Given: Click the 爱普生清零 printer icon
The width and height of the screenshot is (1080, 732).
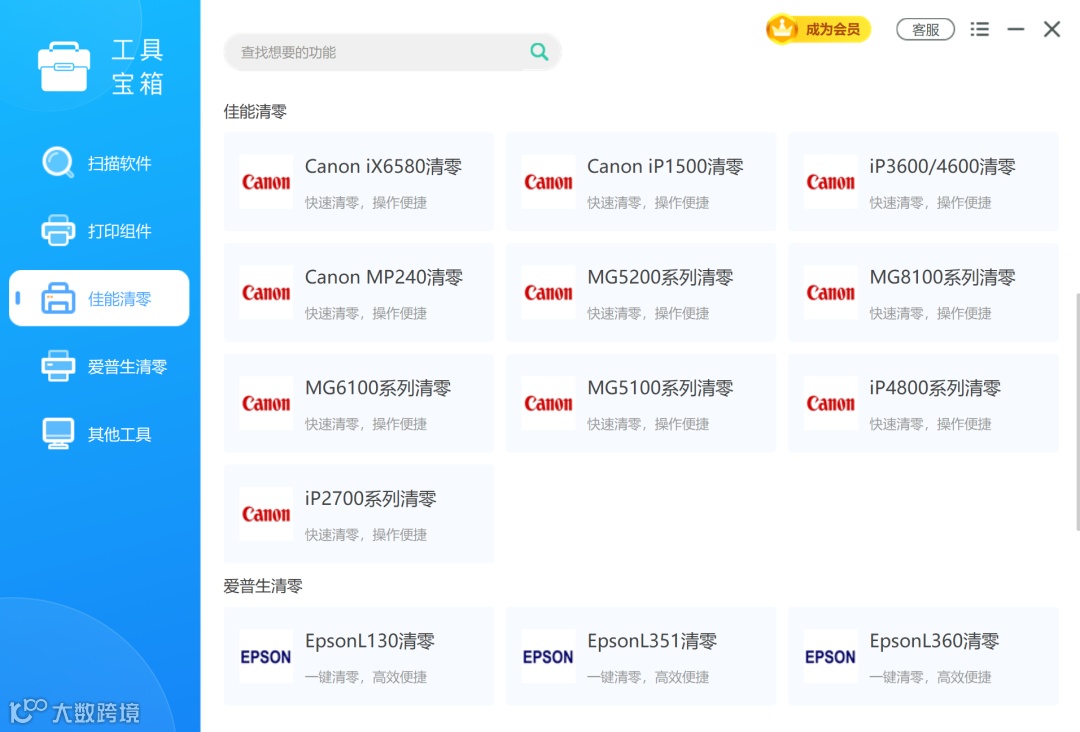Looking at the screenshot, I should (58, 366).
